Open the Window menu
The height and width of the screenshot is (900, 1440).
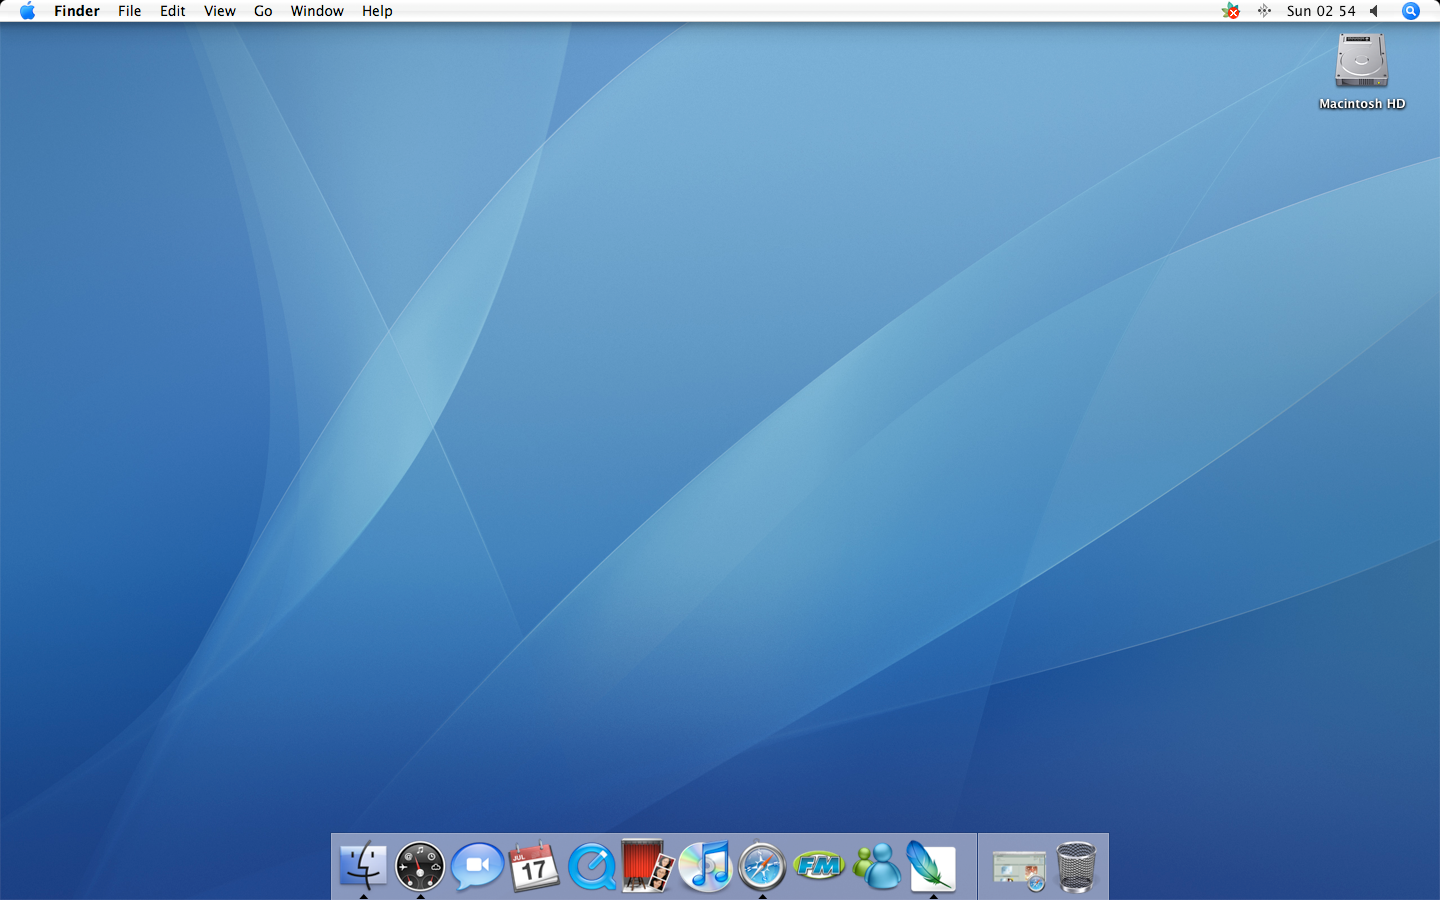(x=317, y=11)
